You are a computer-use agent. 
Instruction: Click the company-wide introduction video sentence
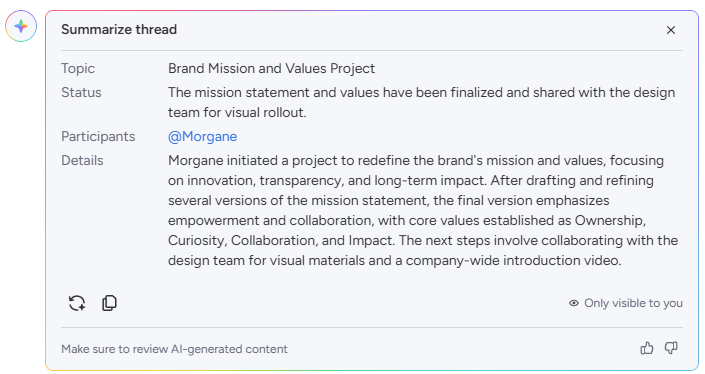[423, 250]
